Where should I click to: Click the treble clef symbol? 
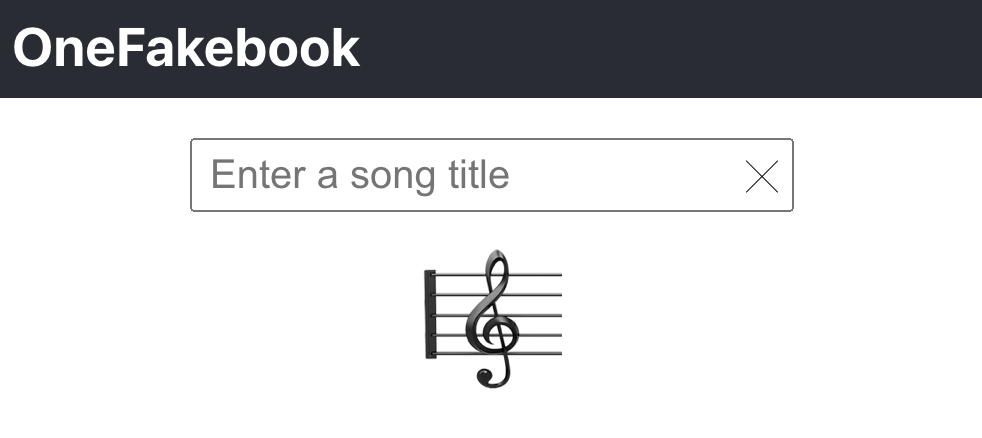(x=493, y=318)
